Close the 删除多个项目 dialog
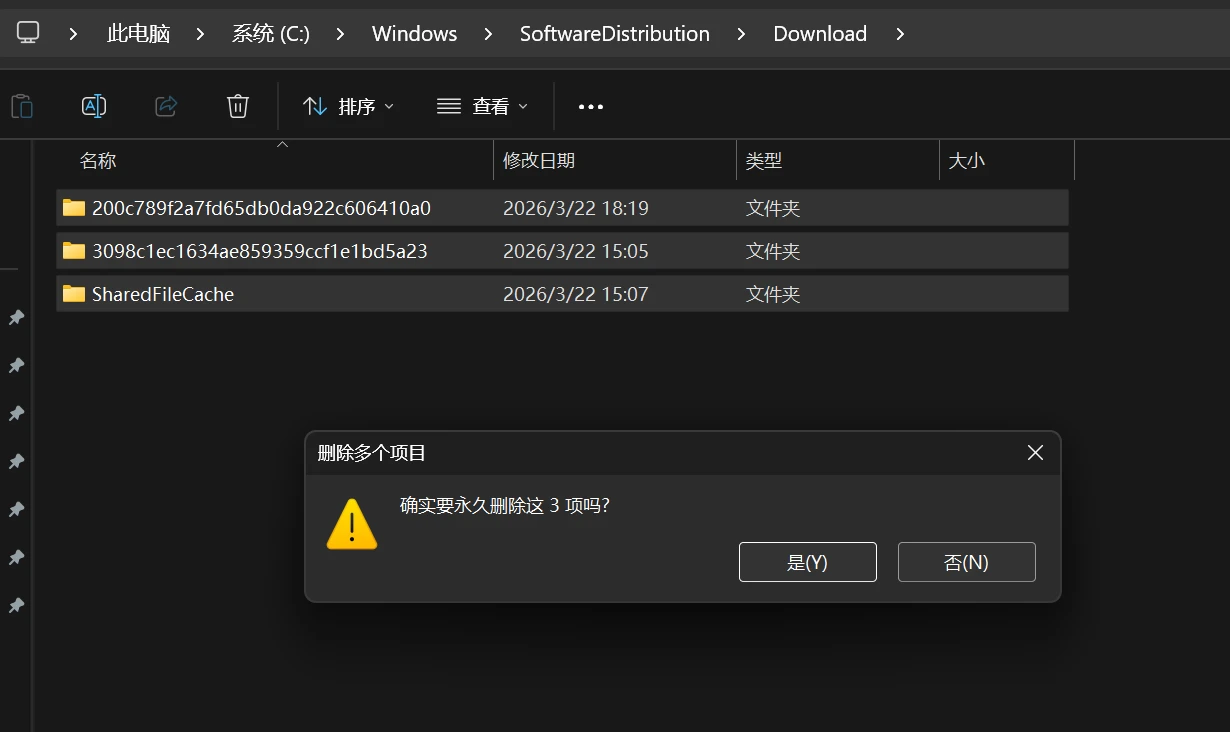Screen dimensions: 1230x732 1035,453
